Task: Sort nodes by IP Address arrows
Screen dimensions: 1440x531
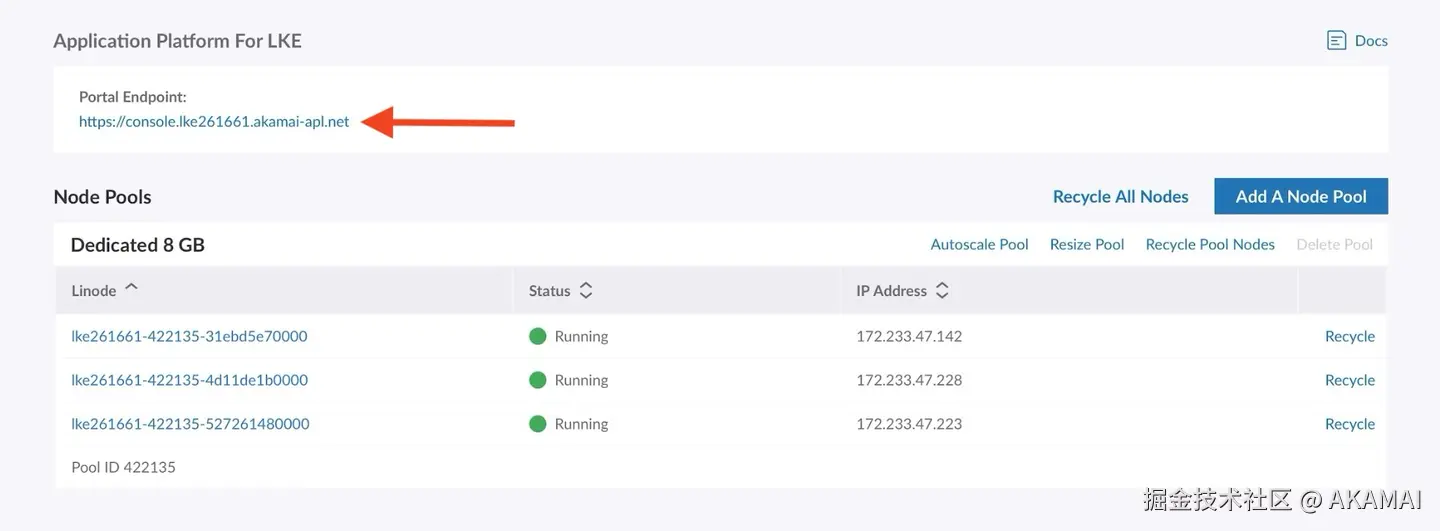Action: [942, 291]
